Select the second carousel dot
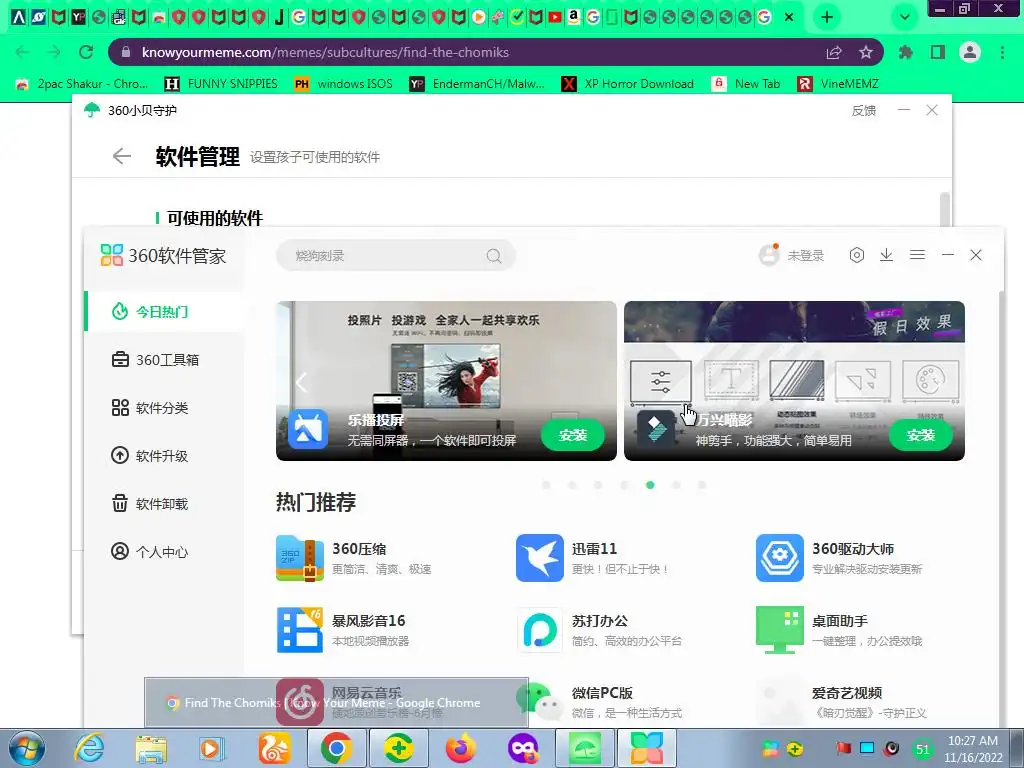Image resolution: width=1024 pixels, height=768 pixels. (x=572, y=485)
